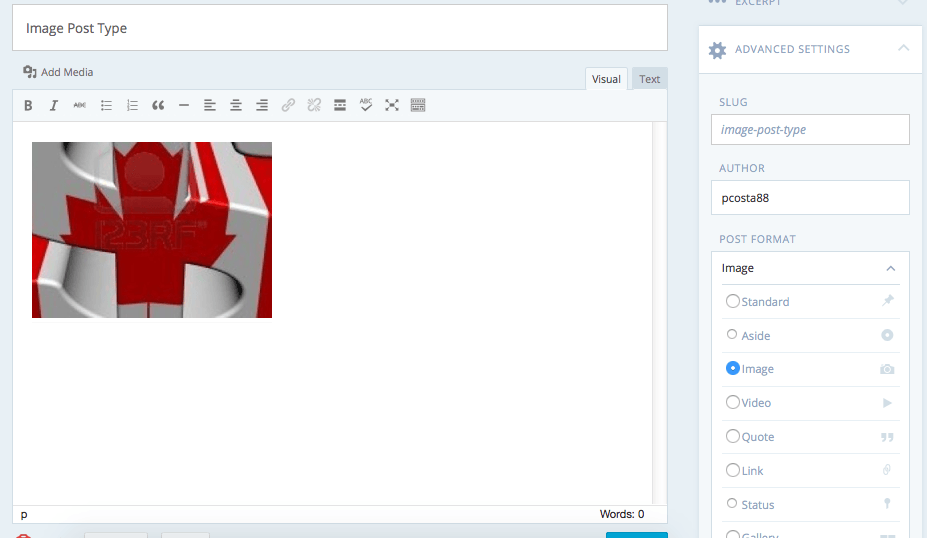Viewport: 927px width, 538px height.
Task: Open the spellcheck ABC dropdown
Action: [366, 105]
